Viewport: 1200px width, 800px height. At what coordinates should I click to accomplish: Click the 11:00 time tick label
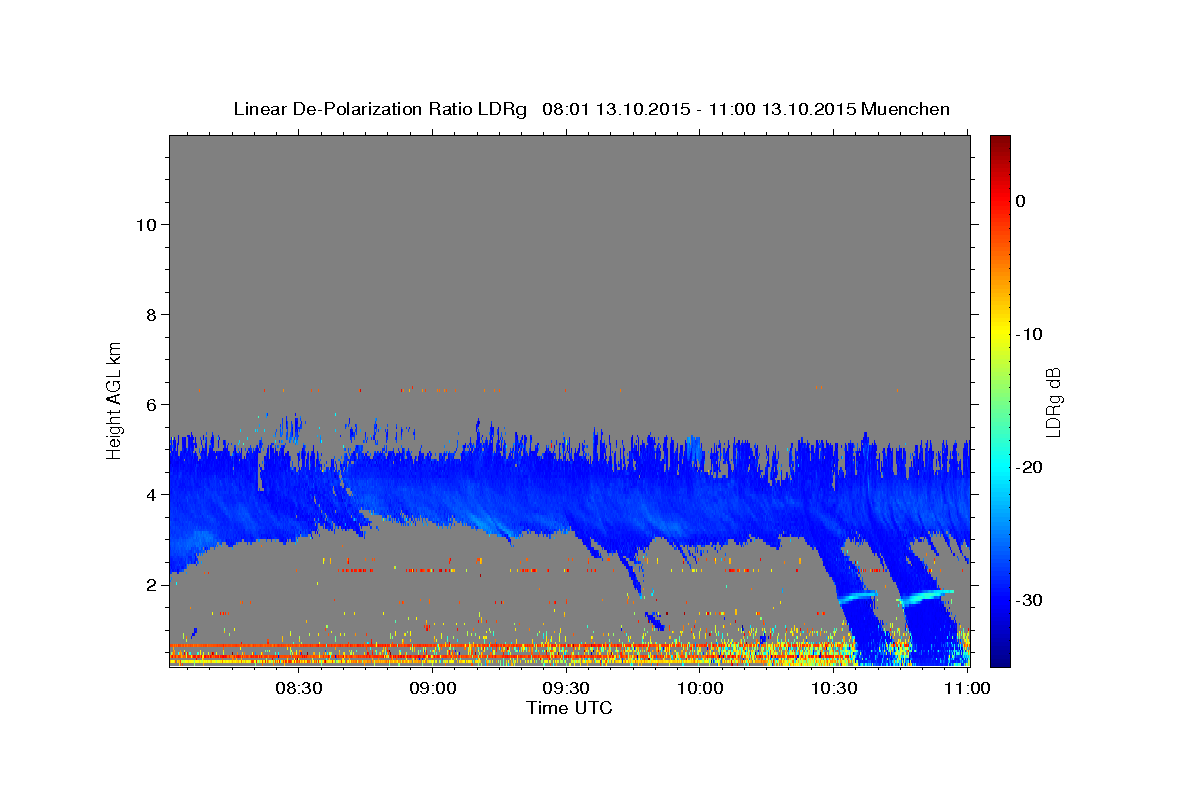pyautogui.click(x=967, y=688)
